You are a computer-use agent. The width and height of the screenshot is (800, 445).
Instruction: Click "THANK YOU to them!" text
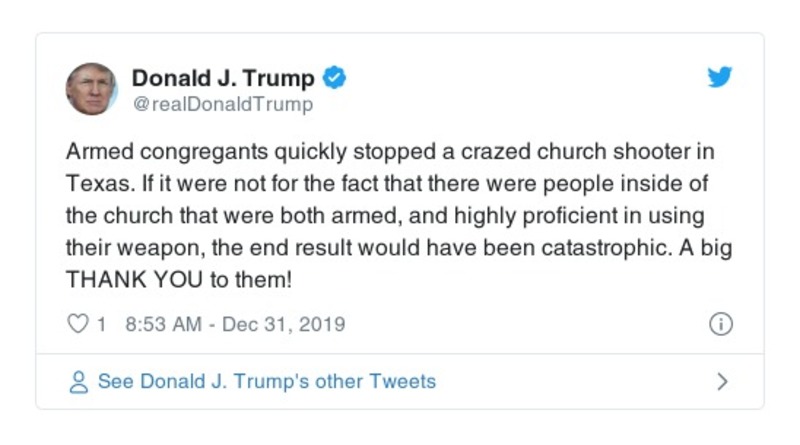point(179,279)
